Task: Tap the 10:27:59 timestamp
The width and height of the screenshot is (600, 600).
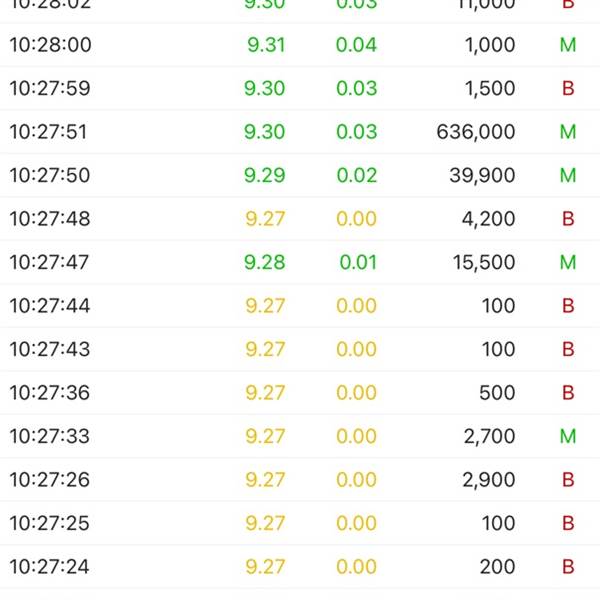Action: click(50, 88)
